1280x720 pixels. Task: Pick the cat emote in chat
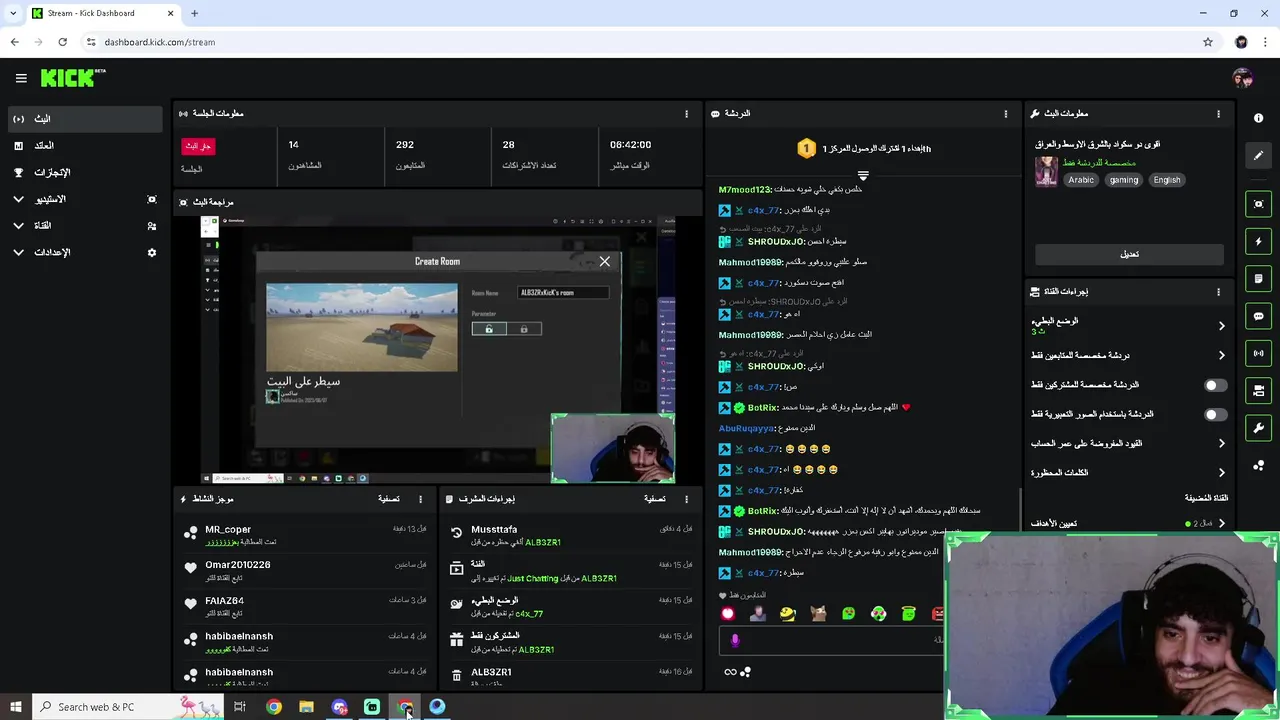818,614
